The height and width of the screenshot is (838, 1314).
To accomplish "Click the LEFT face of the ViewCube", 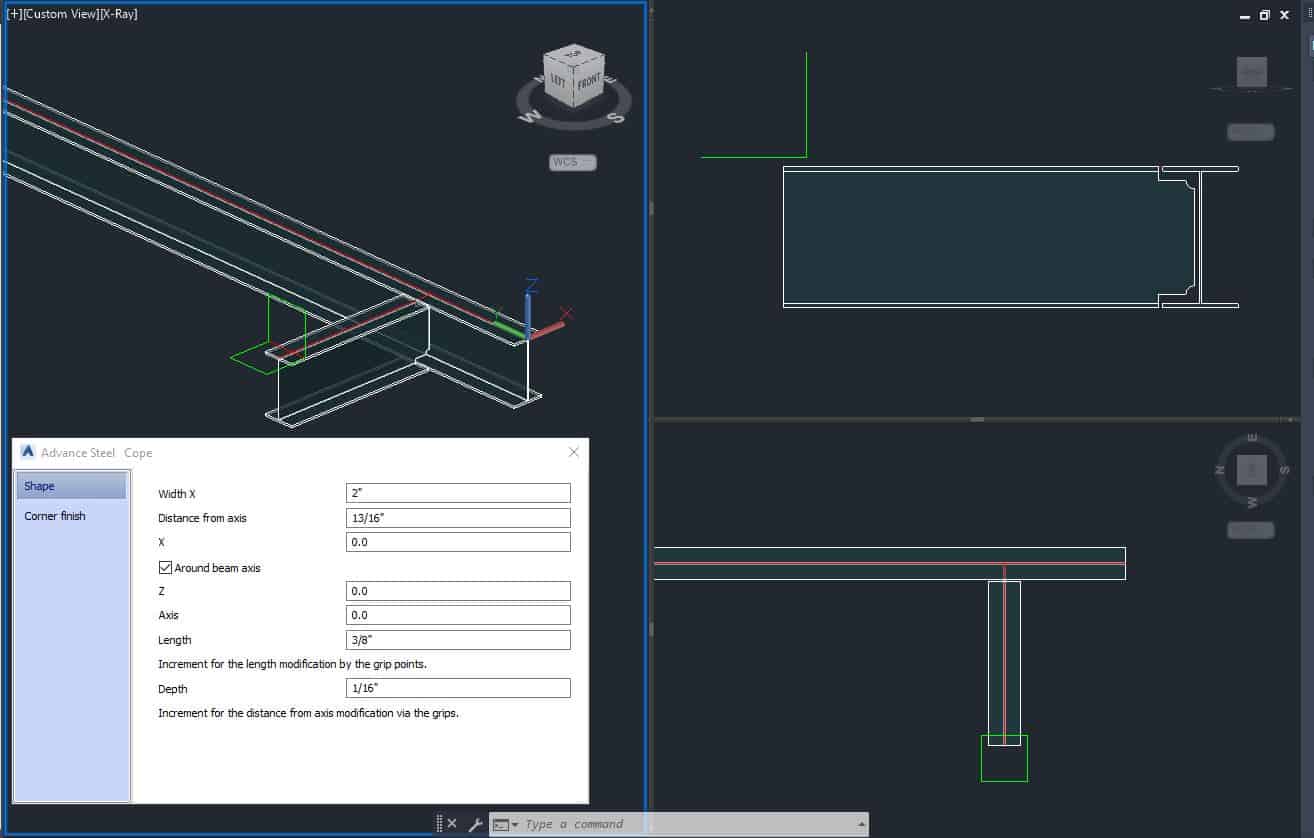I will tap(558, 82).
